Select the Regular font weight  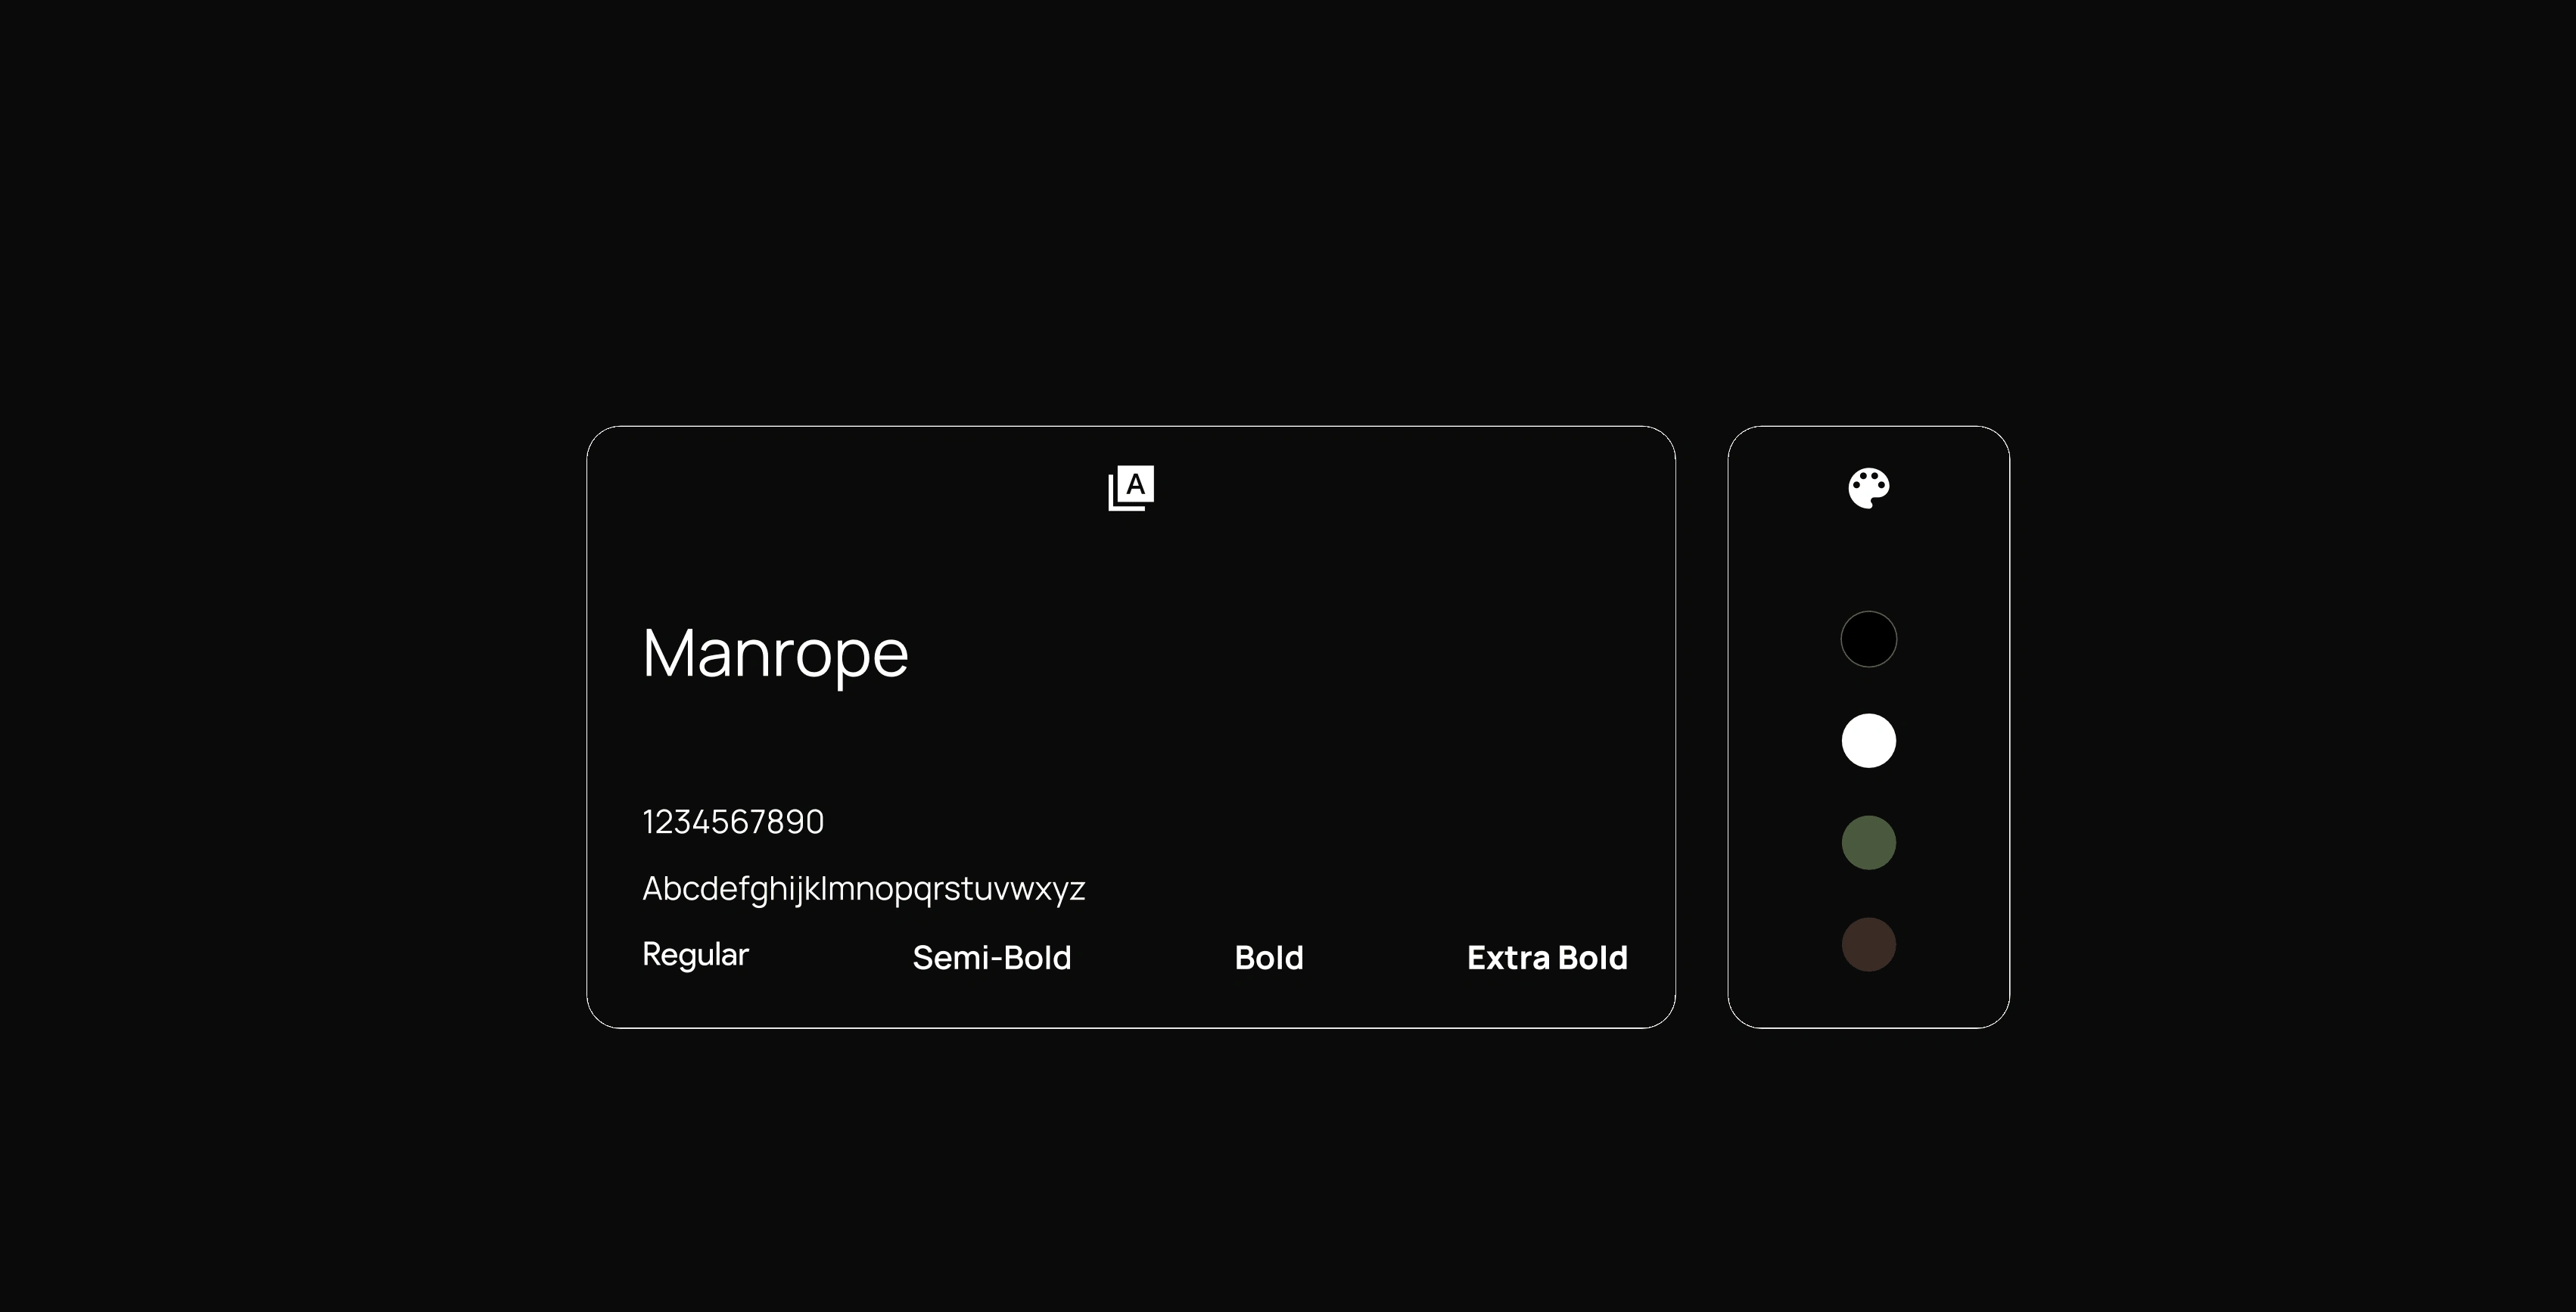[x=695, y=955]
